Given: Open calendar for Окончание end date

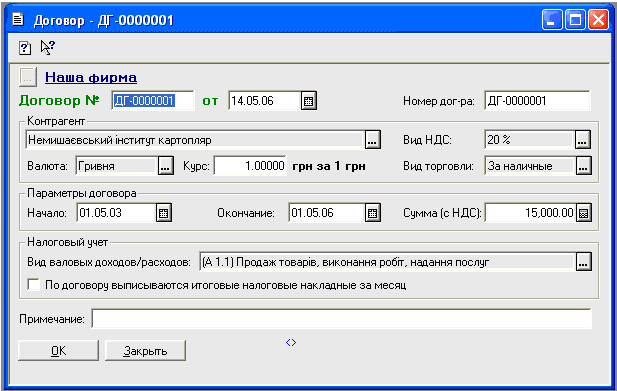Looking at the screenshot, I should tap(373, 213).
